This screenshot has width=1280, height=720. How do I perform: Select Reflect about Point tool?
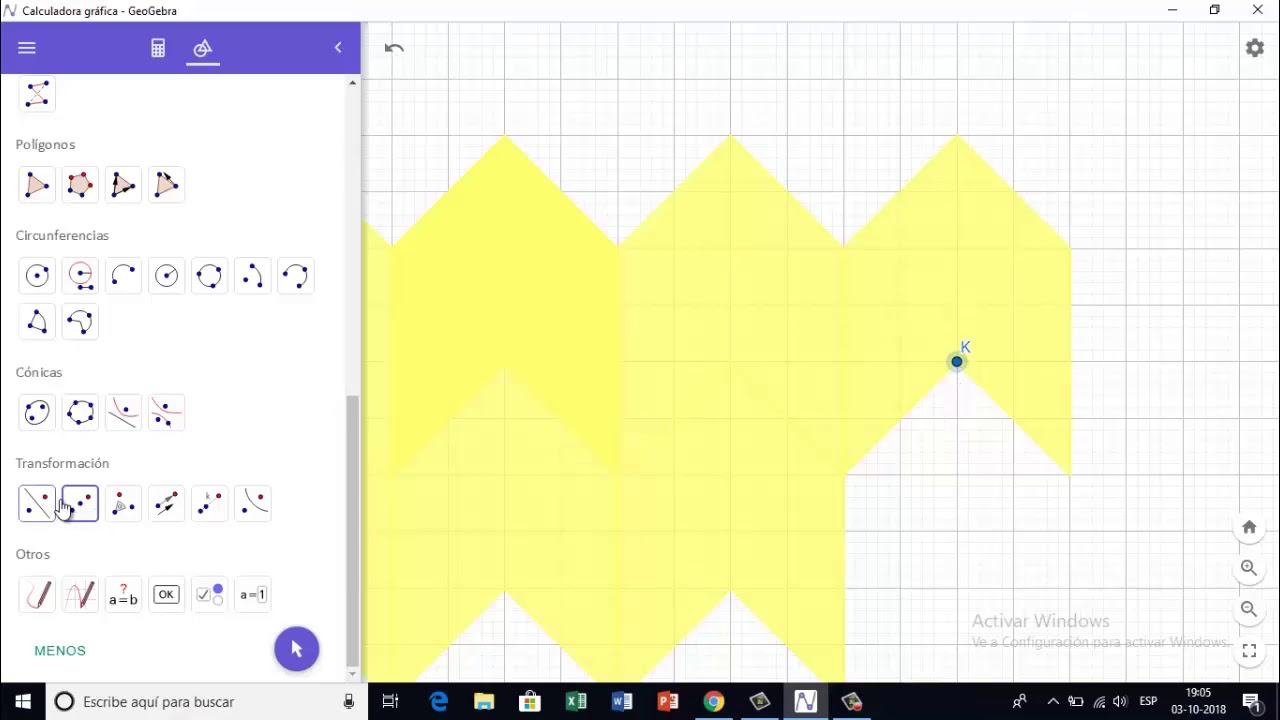tap(80, 504)
